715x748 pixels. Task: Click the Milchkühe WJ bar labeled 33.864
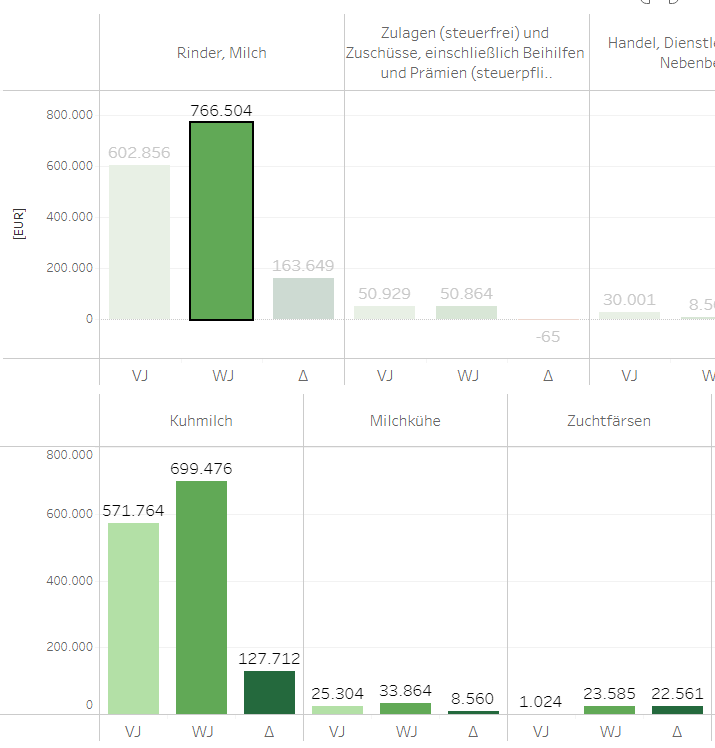[405, 708]
